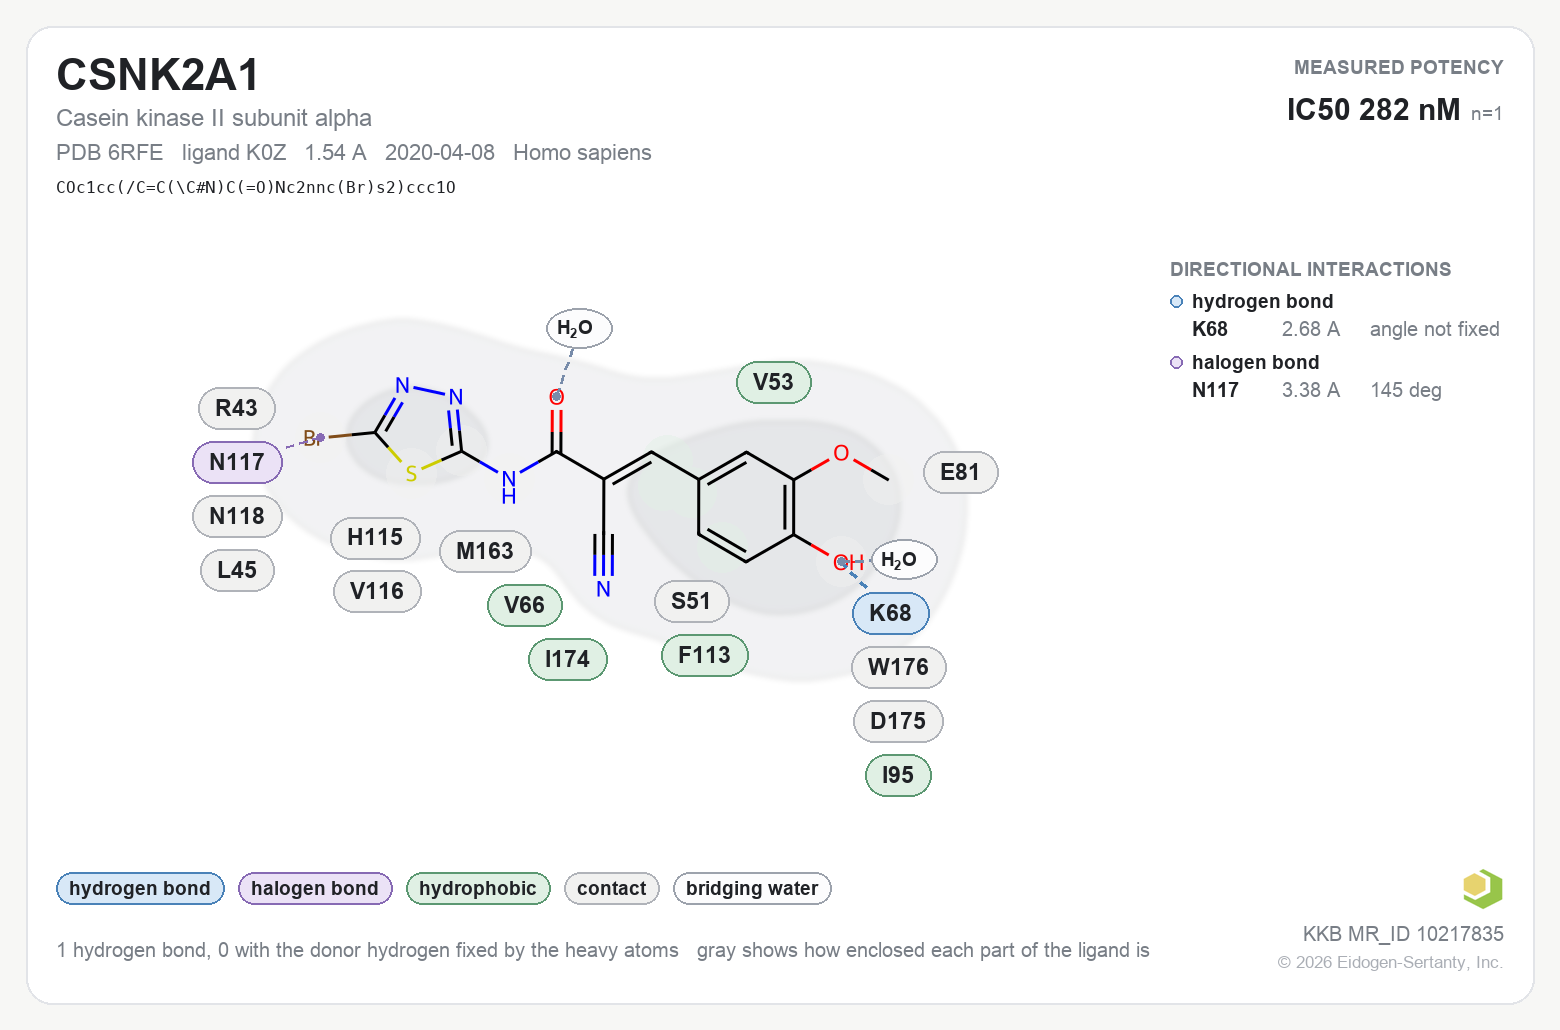Click the H2O bubble beside the OH group
Viewport: 1560px width, 1030px height.
point(903,560)
